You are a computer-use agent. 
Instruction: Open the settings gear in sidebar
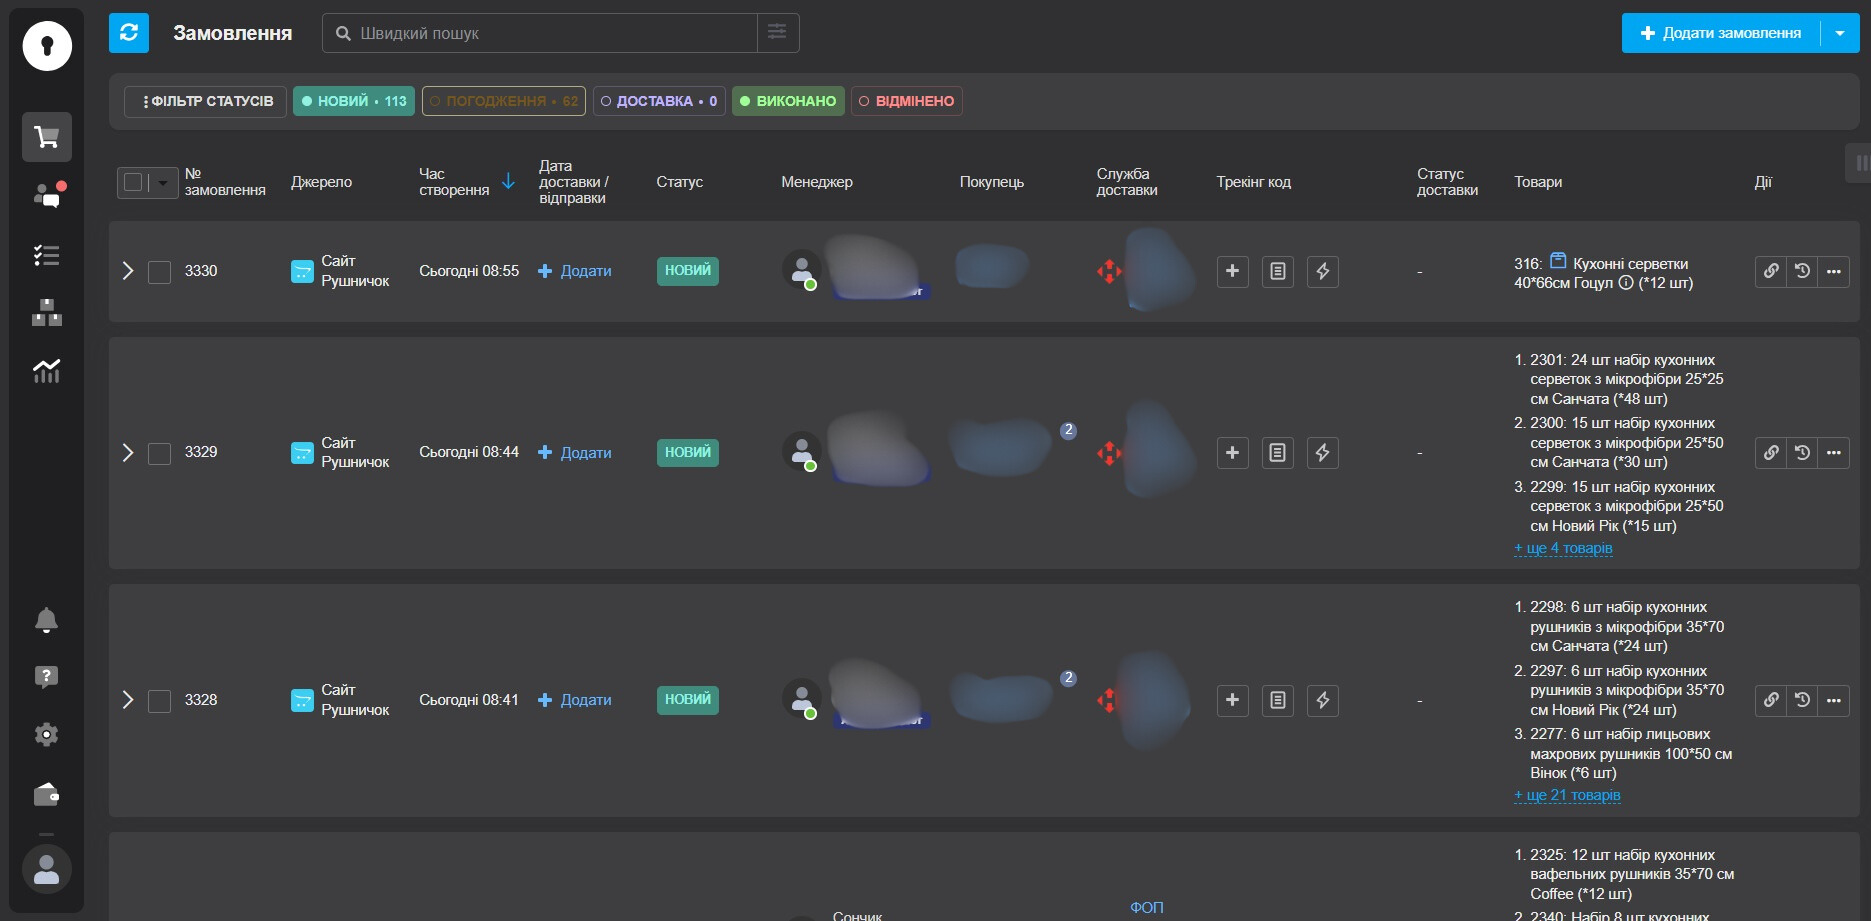[x=47, y=735]
